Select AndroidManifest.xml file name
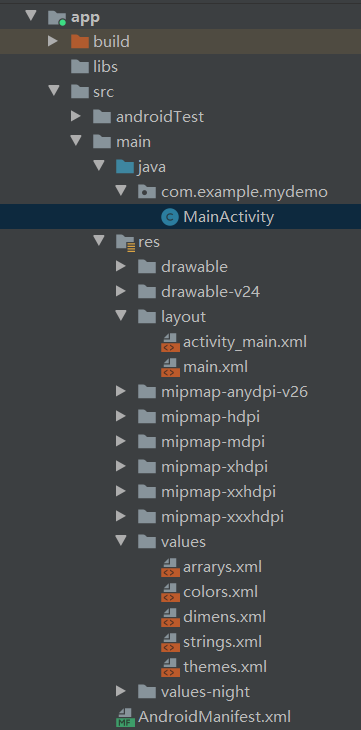 coord(214,716)
